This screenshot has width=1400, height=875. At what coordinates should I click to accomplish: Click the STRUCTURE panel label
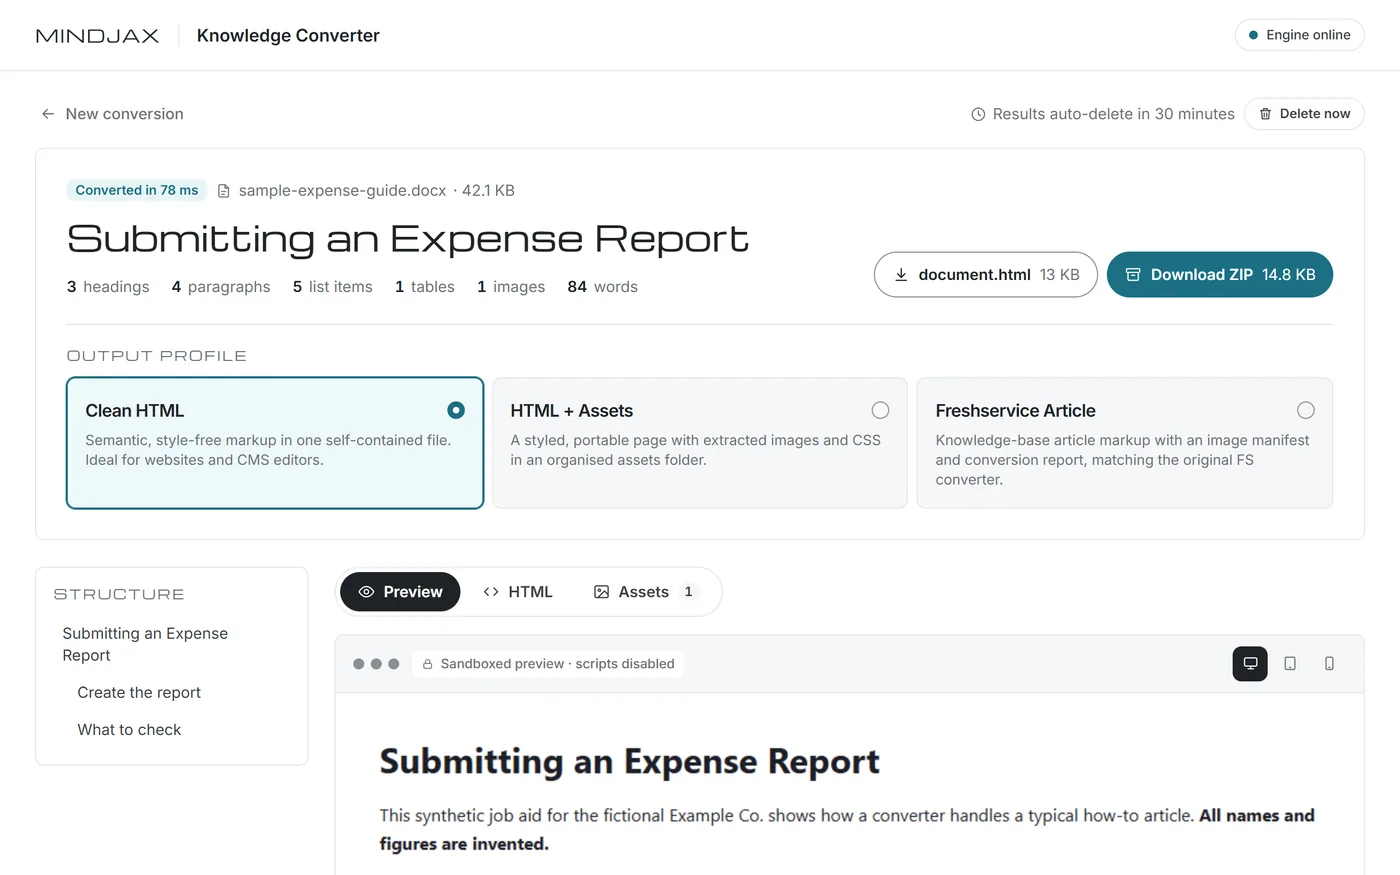point(119,594)
